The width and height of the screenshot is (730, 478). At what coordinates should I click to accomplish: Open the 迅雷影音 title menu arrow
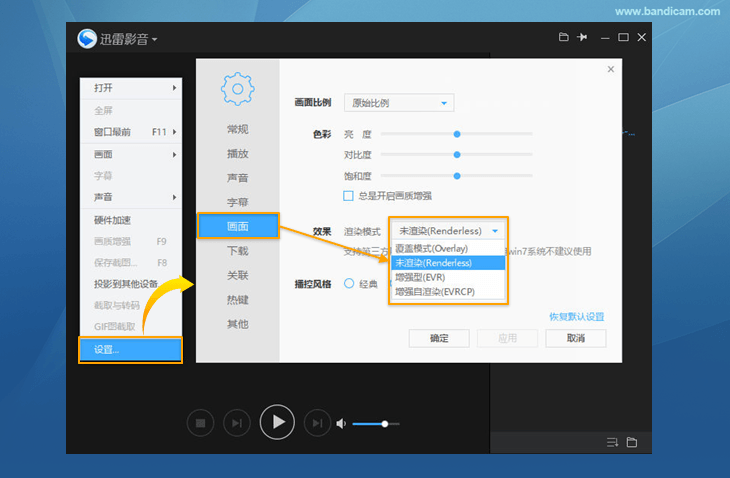coord(154,40)
